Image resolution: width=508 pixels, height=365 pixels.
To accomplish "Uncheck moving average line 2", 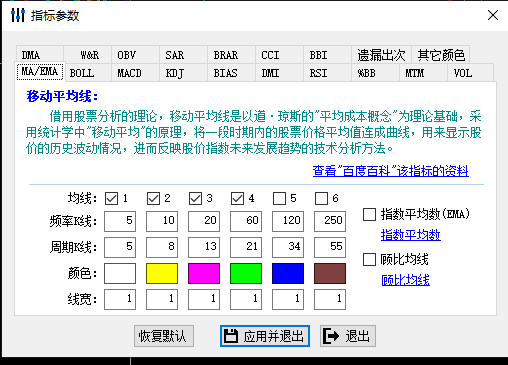I will pos(153,199).
